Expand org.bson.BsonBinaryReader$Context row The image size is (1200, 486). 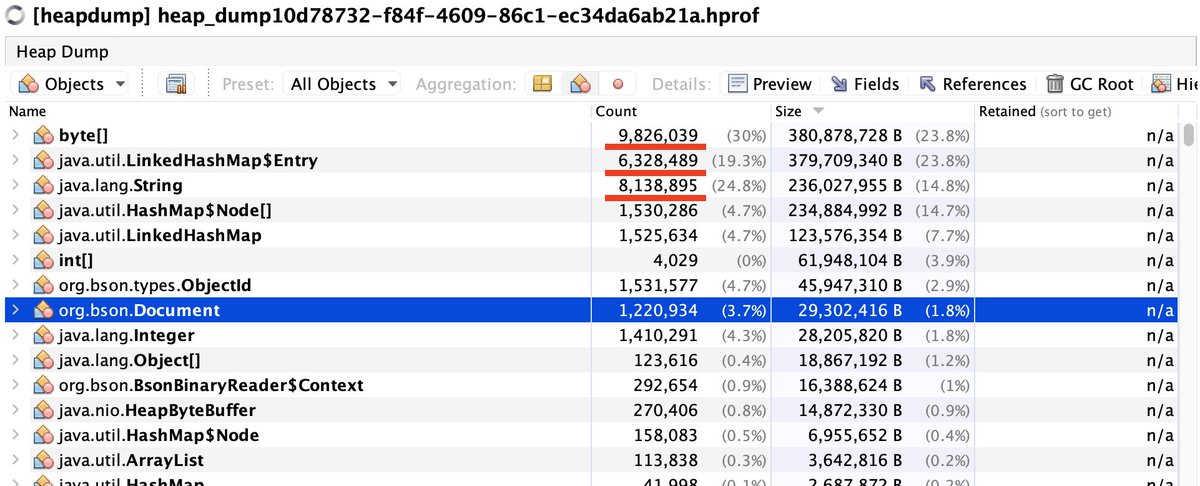pos(15,385)
